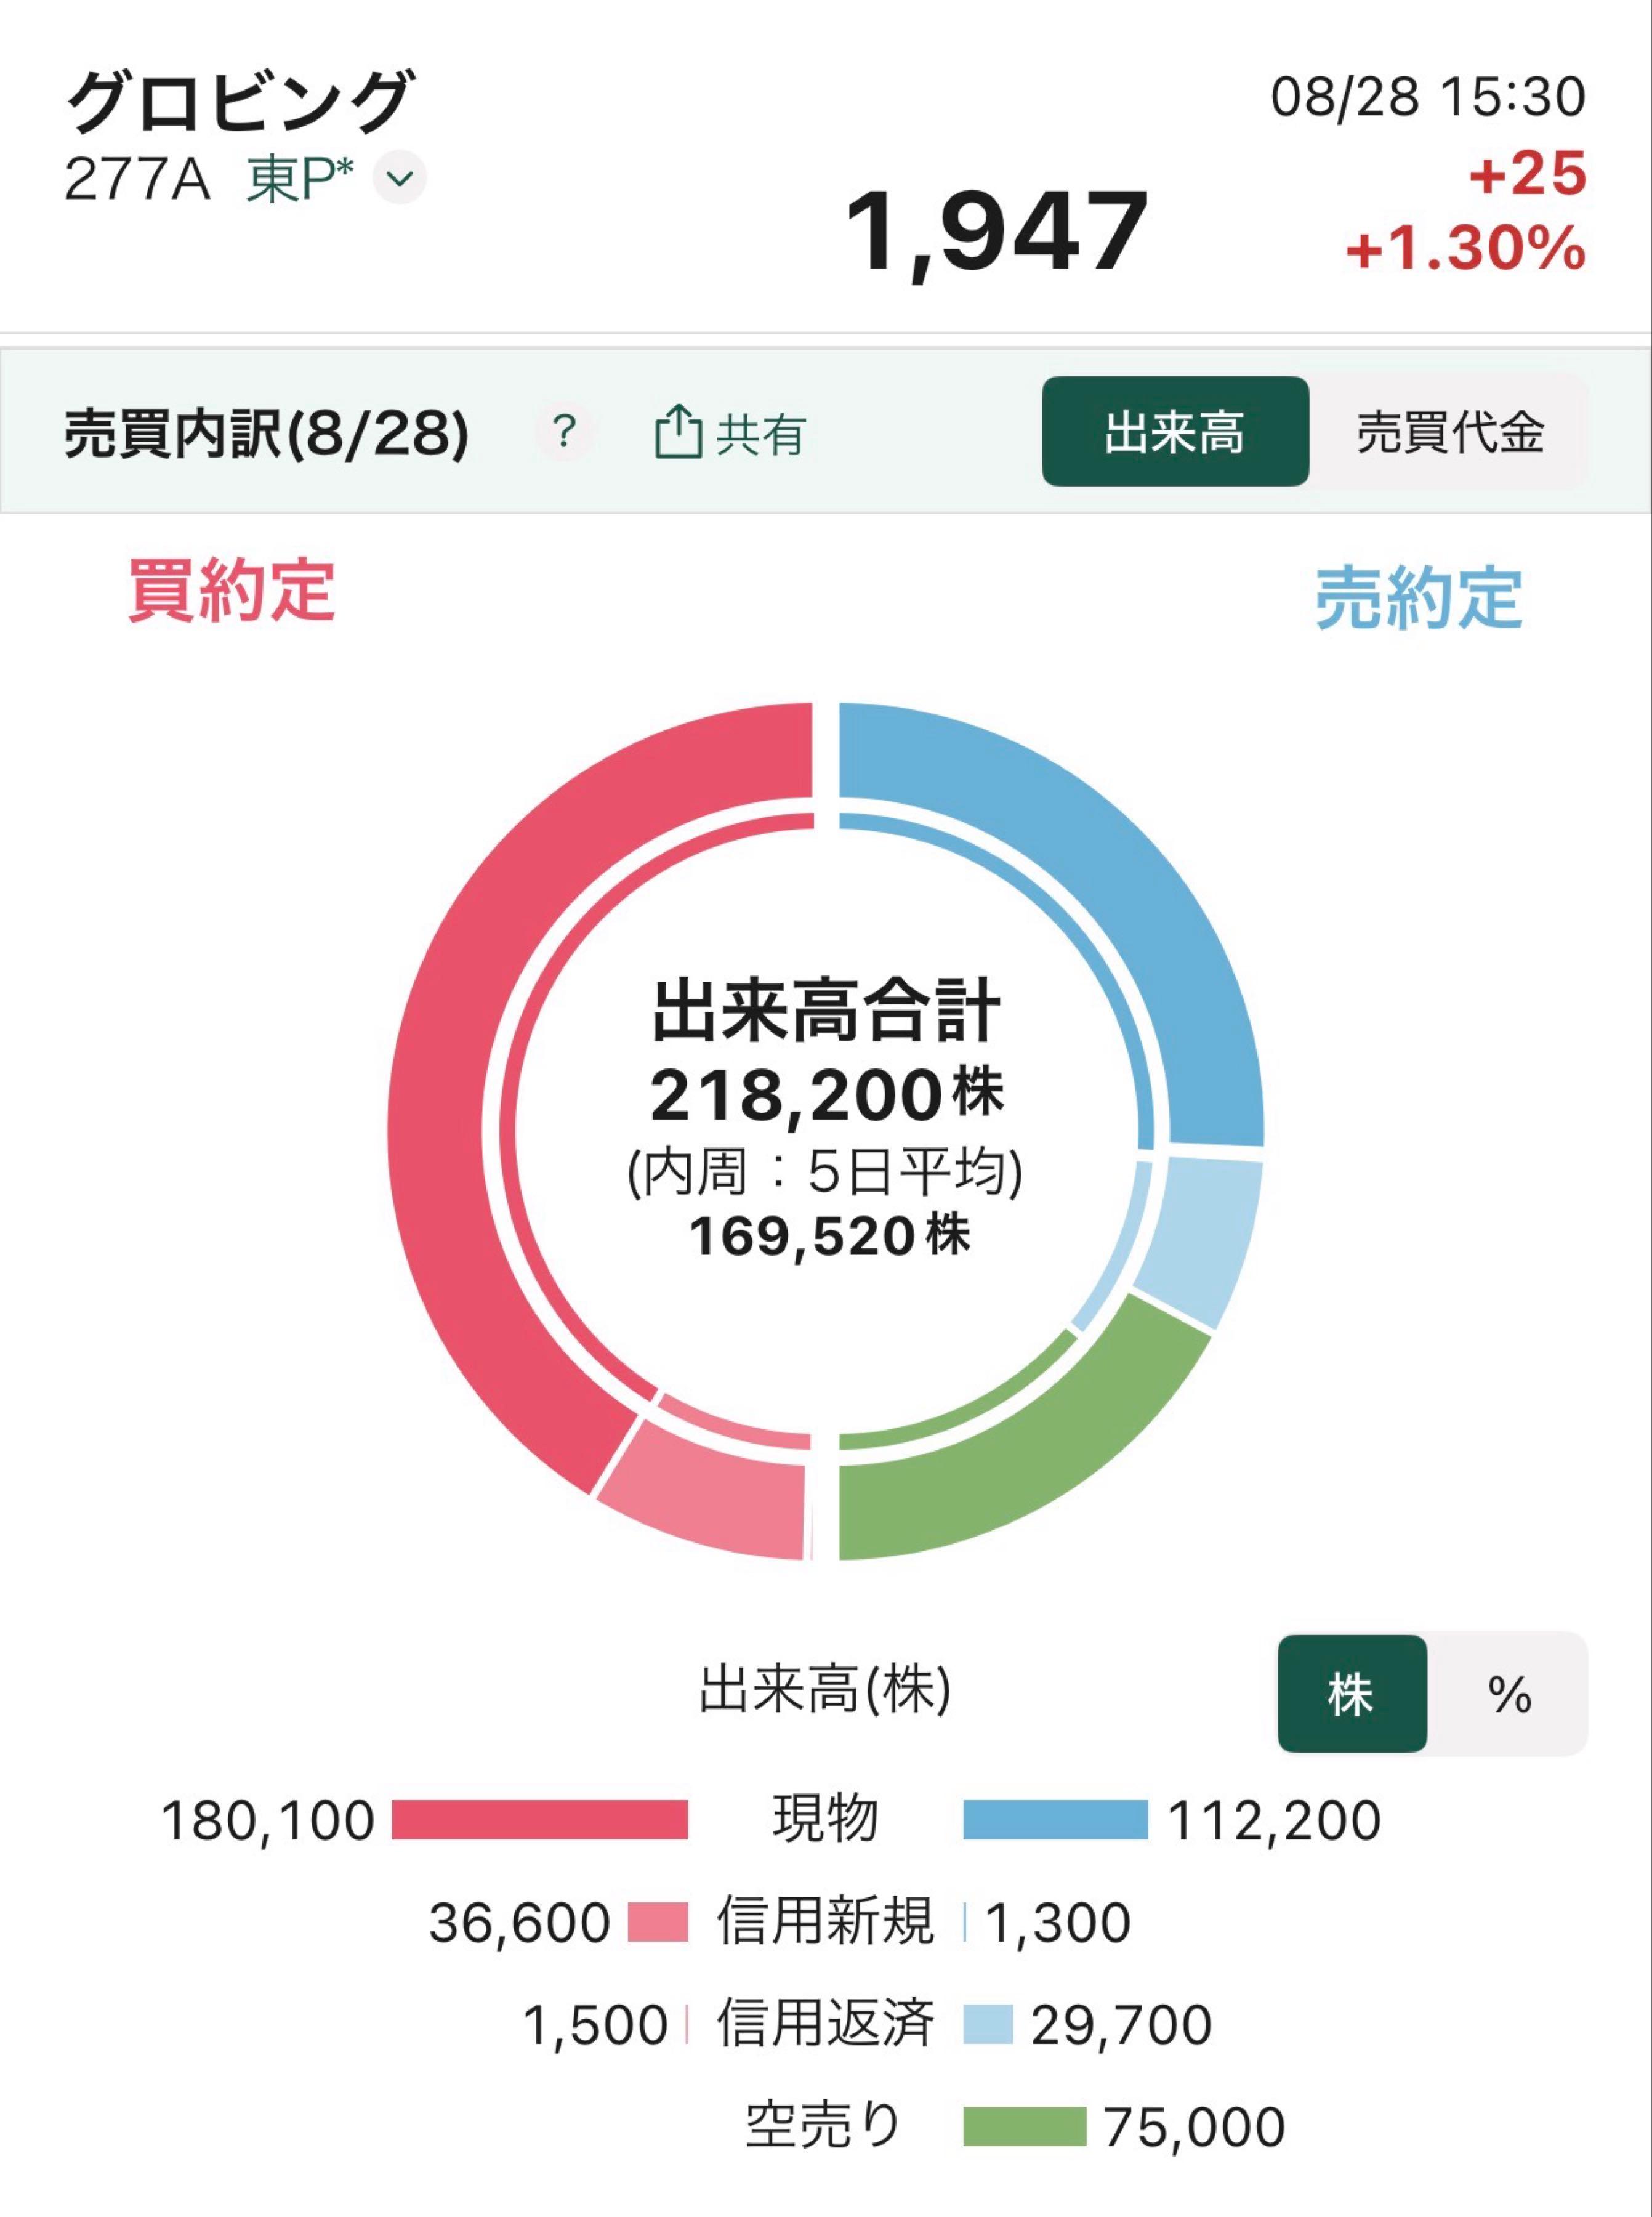Switch to the 売買代金 tab
The width and height of the screenshot is (1652, 2217).
pyautogui.click(x=1449, y=432)
